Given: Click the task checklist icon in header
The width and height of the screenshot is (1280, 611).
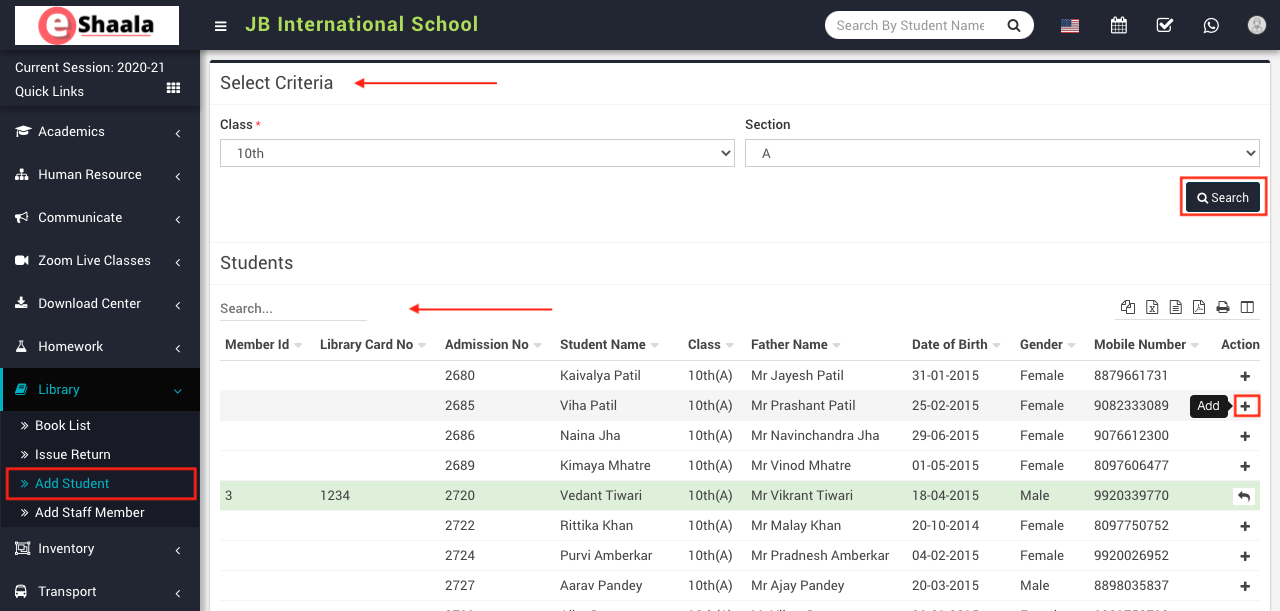Looking at the screenshot, I should pos(1165,26).
